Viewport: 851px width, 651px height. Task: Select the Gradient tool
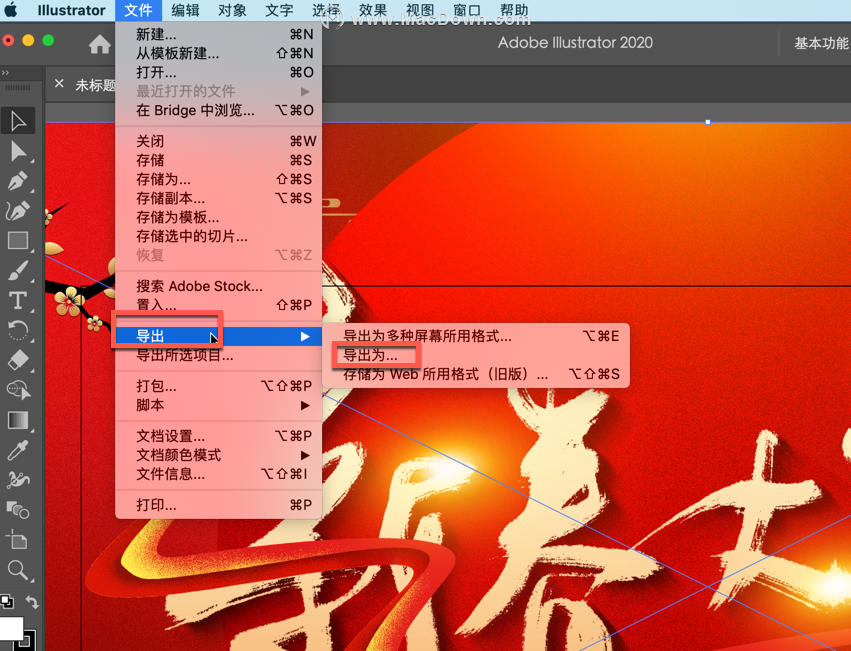coord(18,420)
